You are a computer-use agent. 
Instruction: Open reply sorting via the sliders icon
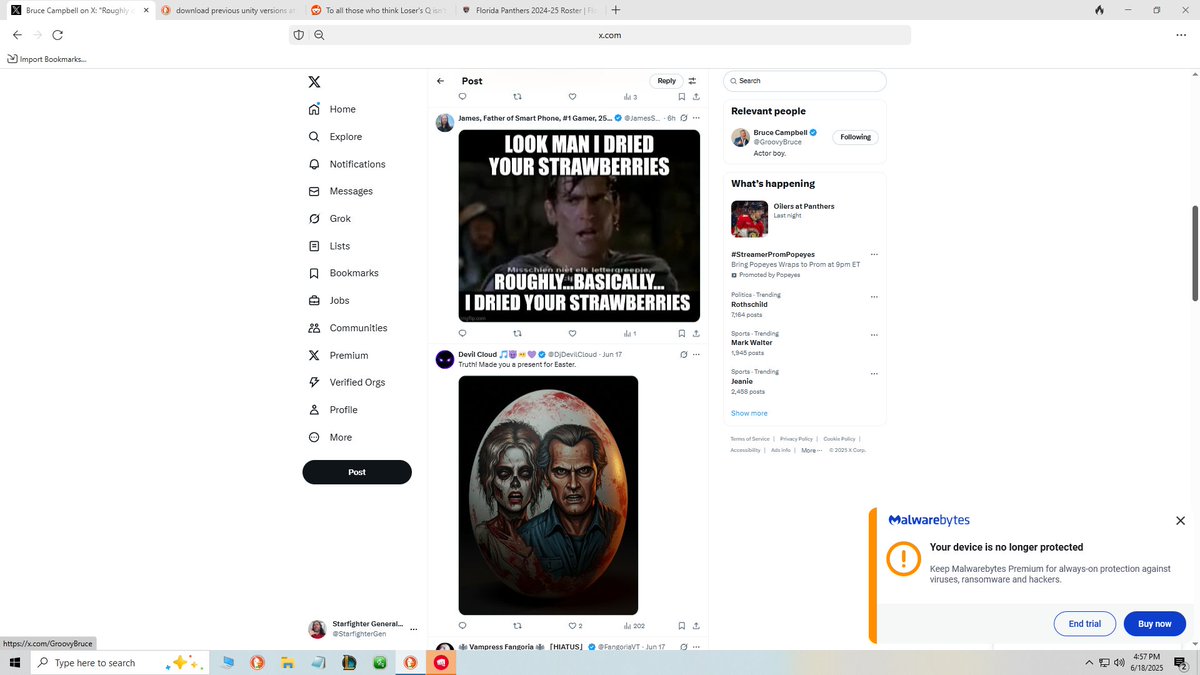(692, 81)
